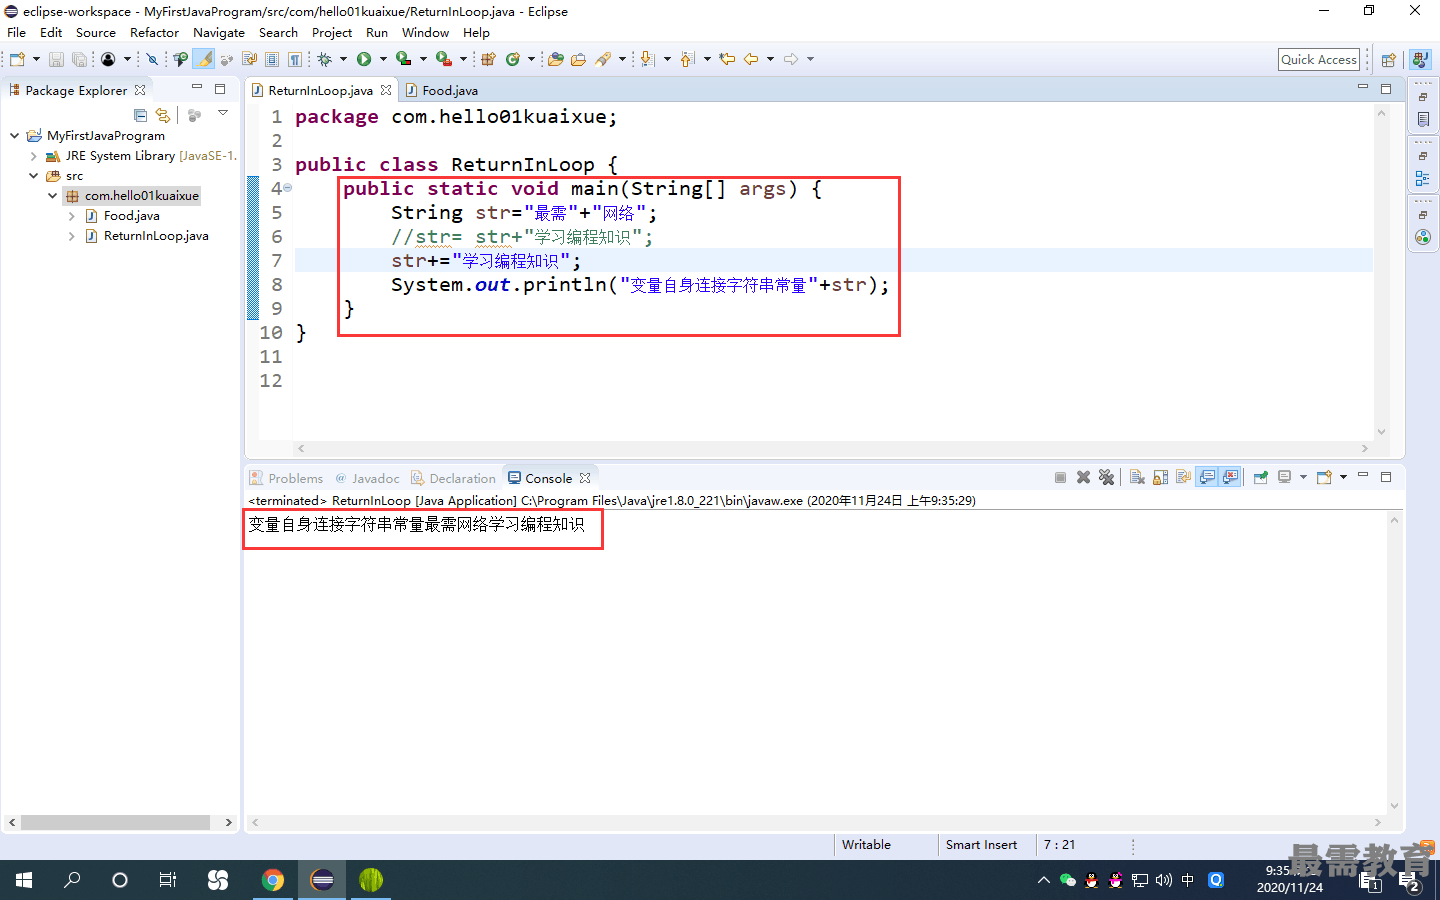Collapse the MyFirstJavaProgram project node
1440x900 pixels.
coord(14,135)
